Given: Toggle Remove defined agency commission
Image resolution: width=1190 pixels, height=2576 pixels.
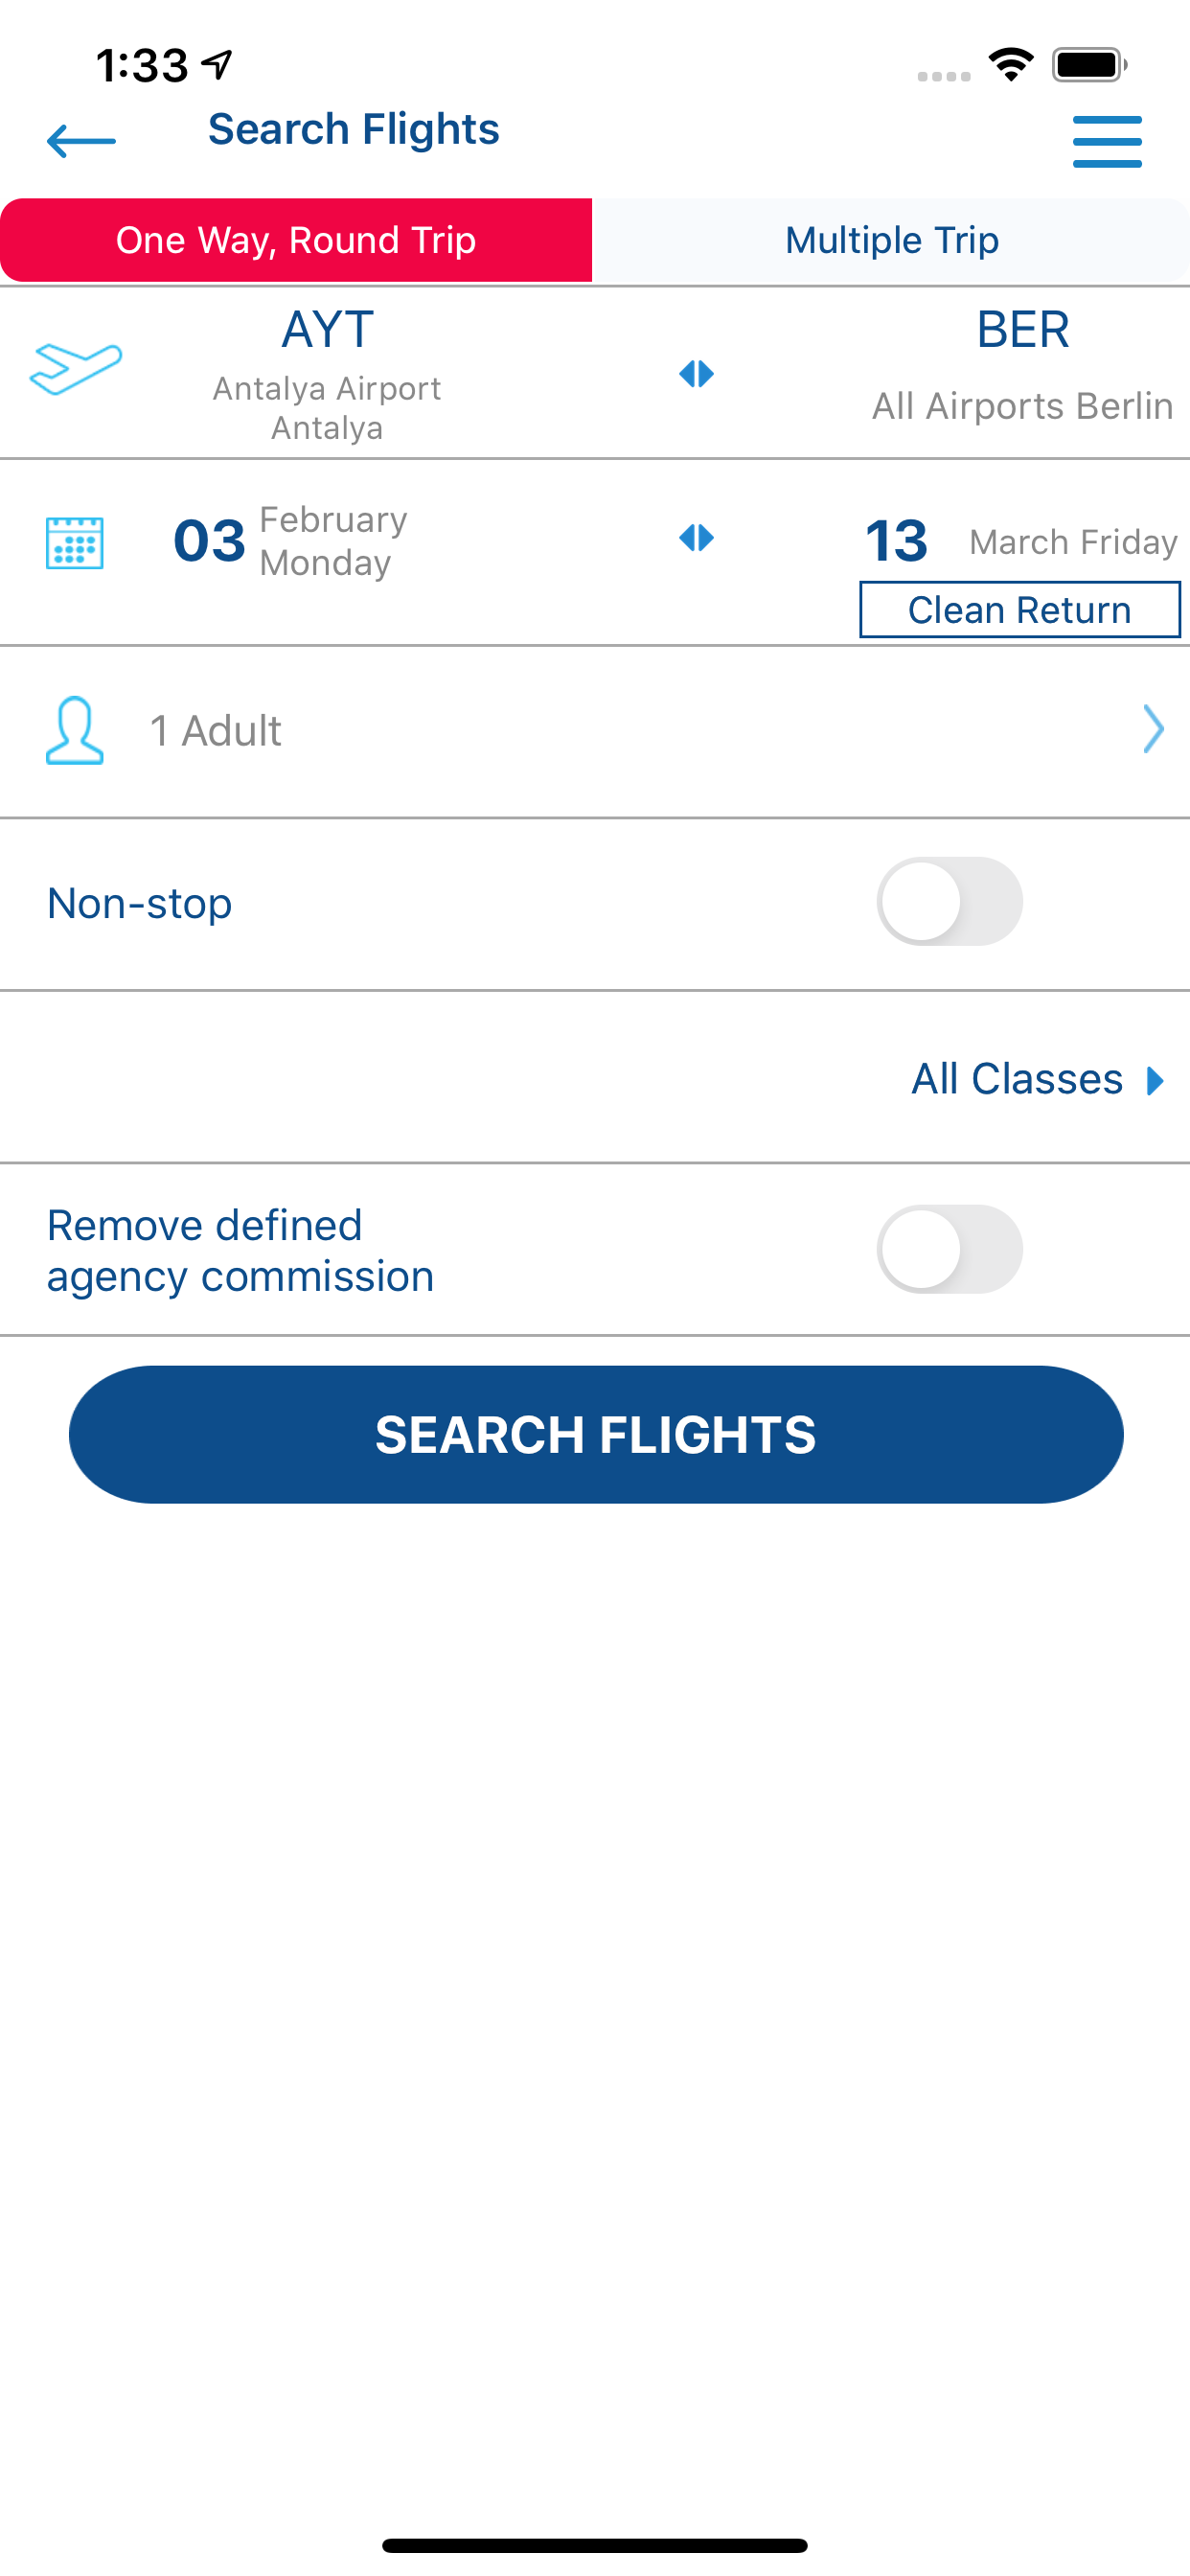Looking at the screenshot, I should (950, 1249).
